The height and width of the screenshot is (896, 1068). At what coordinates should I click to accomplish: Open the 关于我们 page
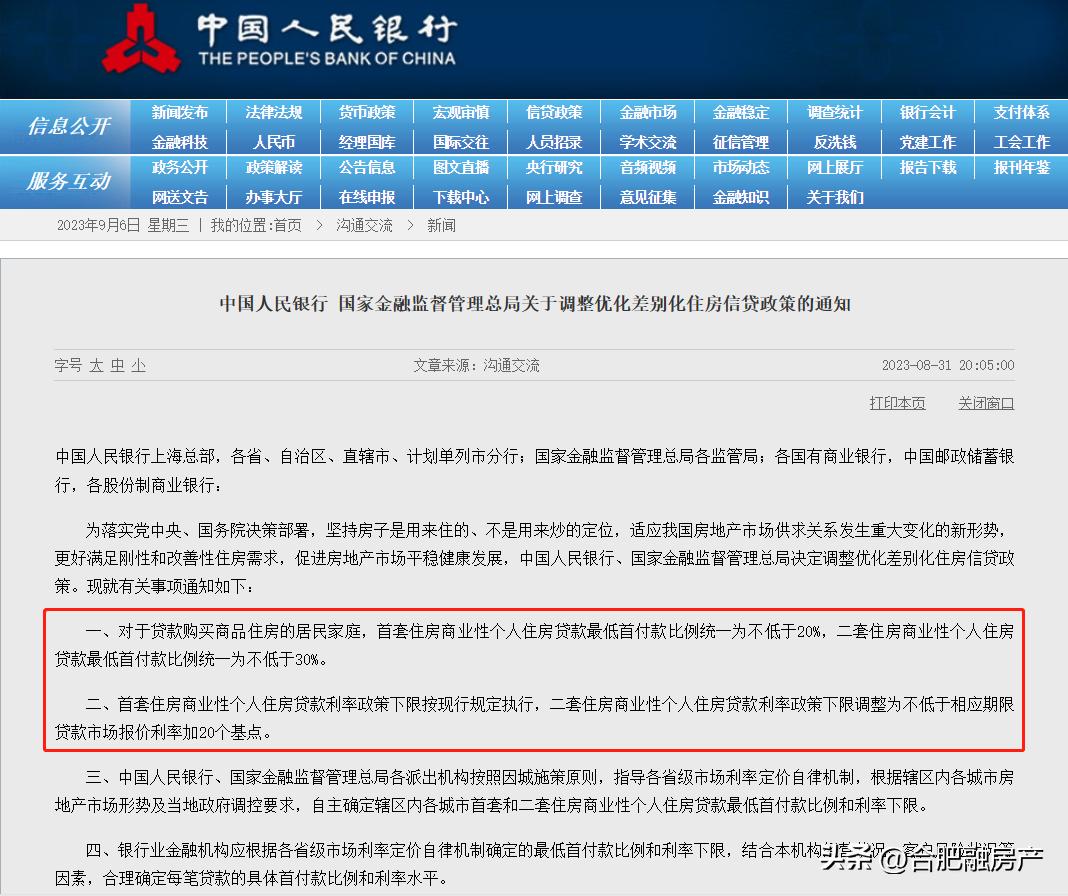834,197
